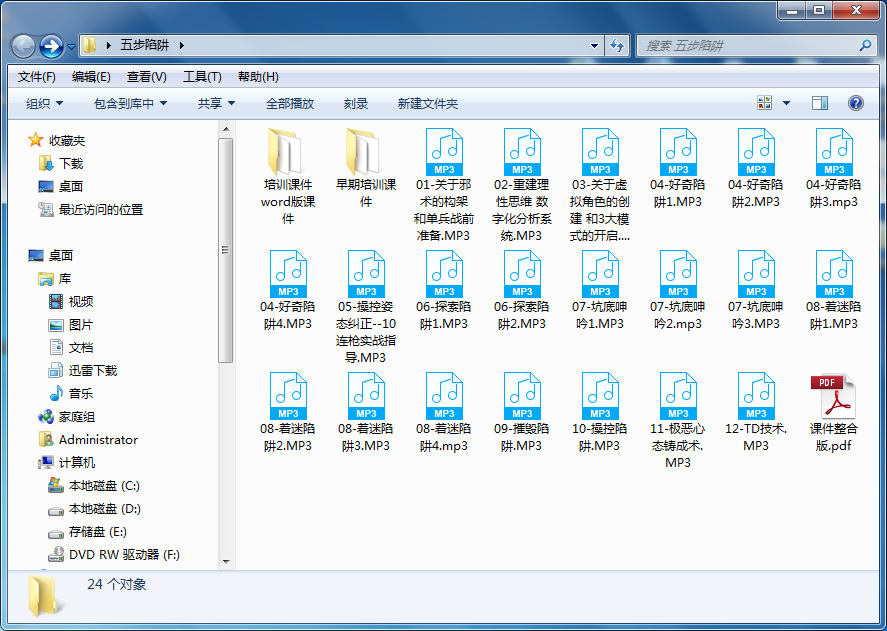Screen dimensions: 887x631
Task: Open view options dropdown arrow
Action: [x=786, y=103]
